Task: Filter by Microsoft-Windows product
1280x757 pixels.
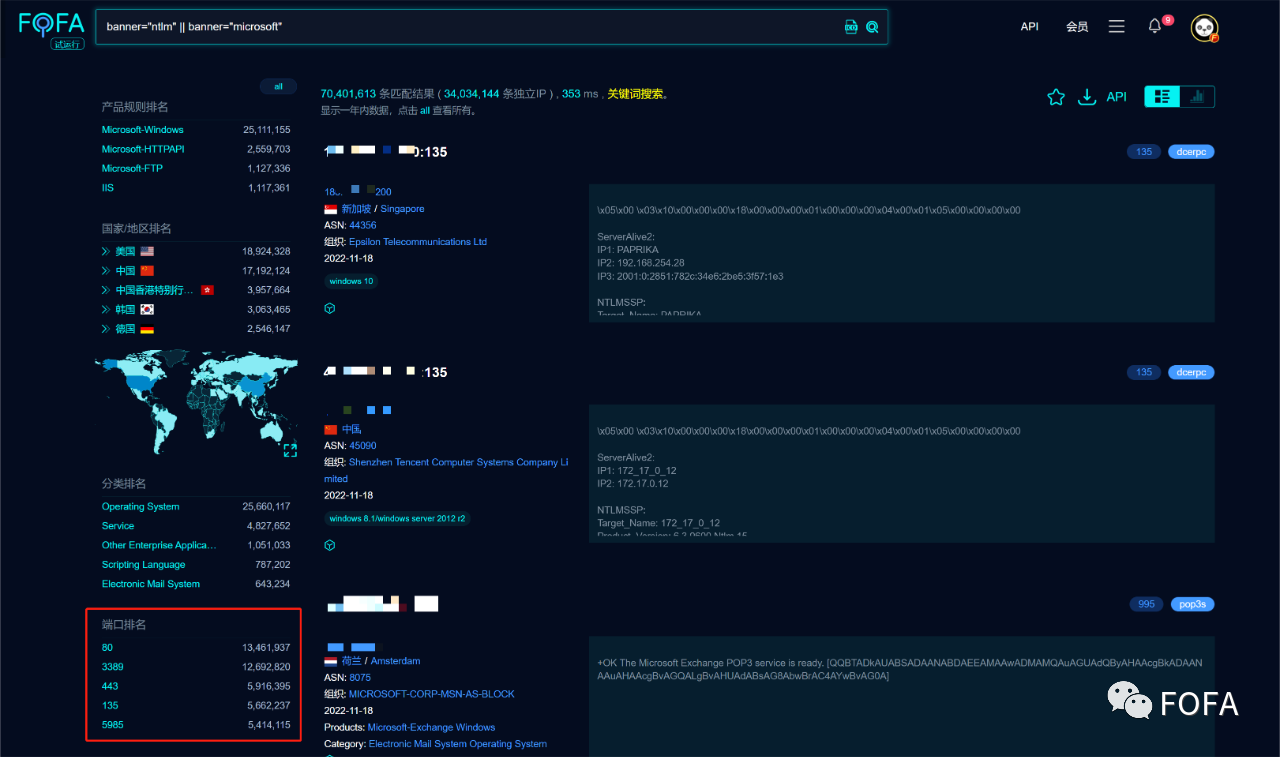Action: pyautogui.click(x=143, y=130)
